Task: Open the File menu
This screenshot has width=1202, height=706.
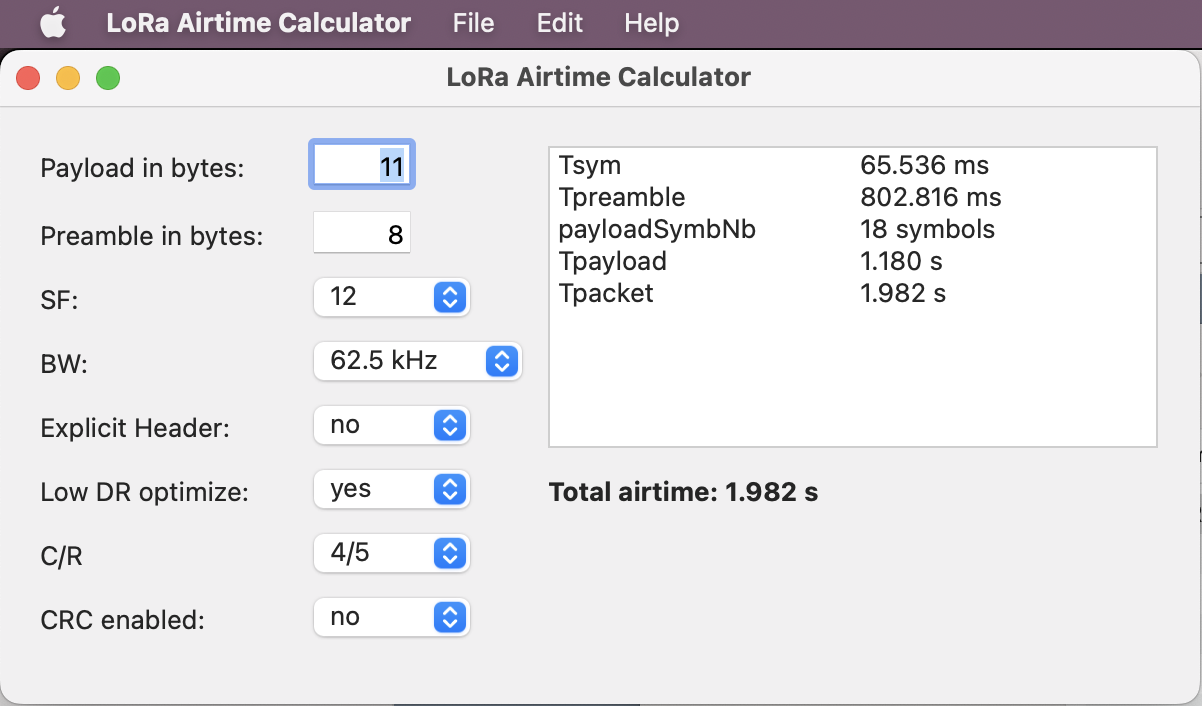Action: 473,23
